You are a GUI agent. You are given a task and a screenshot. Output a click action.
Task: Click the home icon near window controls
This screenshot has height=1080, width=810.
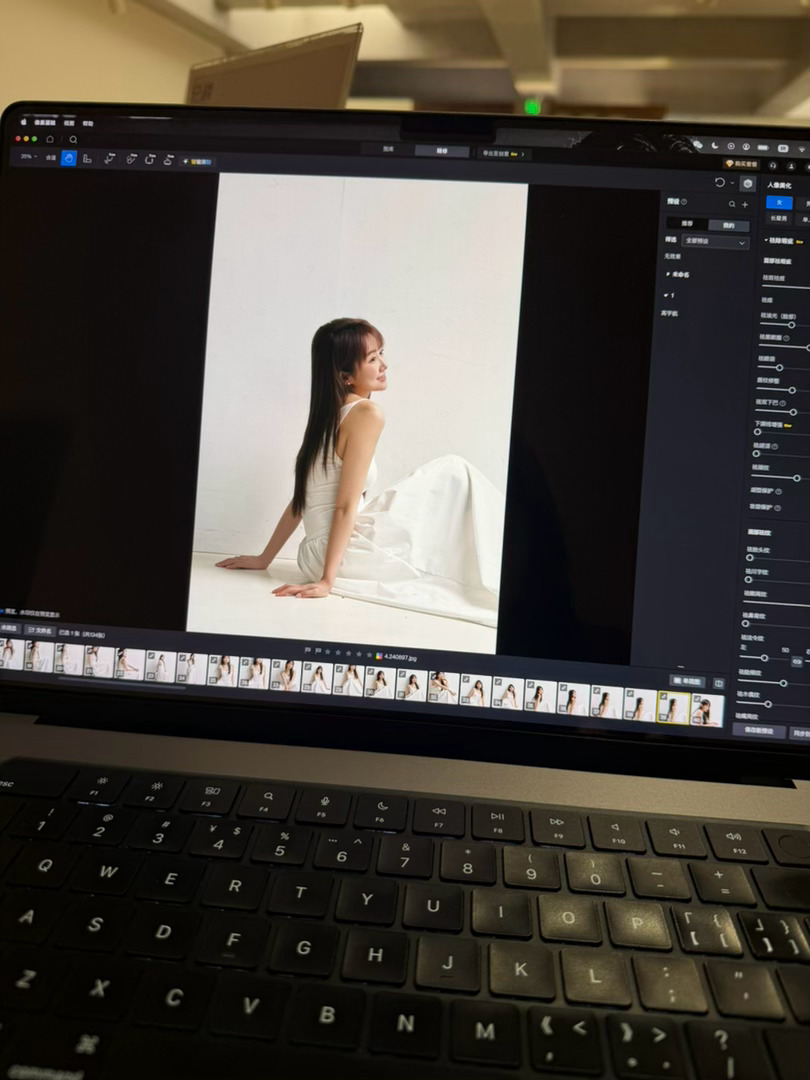click(x=50, y=139)
